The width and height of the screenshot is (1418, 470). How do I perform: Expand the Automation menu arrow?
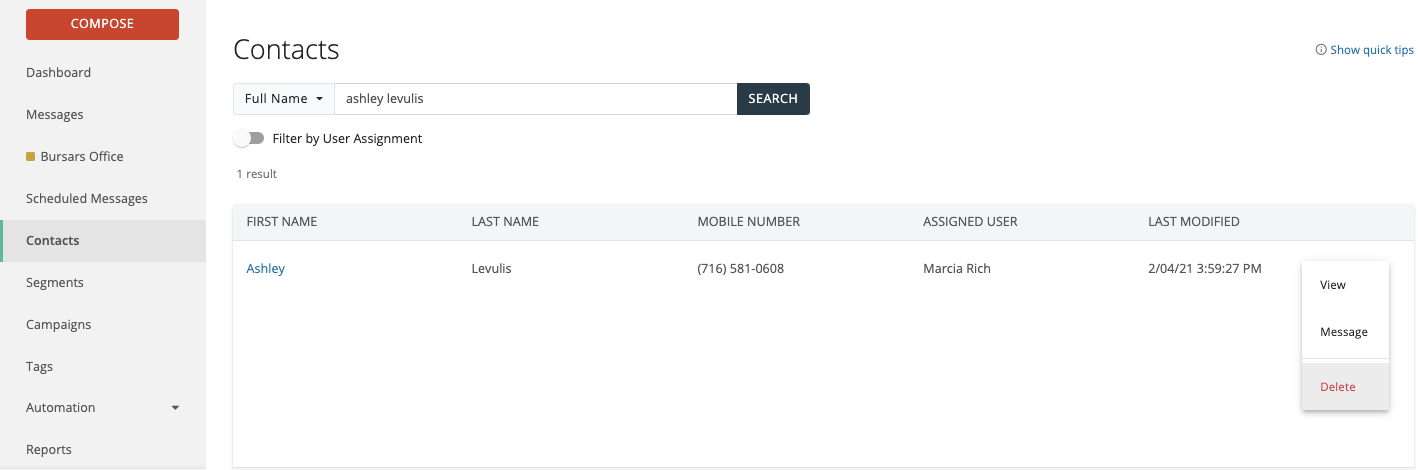pyautogui.click(x=175, y=408)
